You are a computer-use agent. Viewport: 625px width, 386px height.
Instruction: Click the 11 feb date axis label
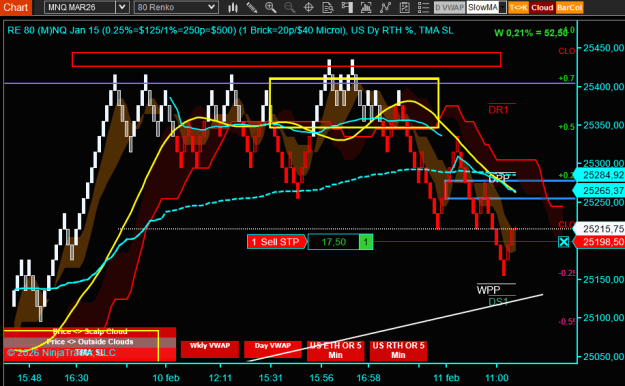coord(446,377)
